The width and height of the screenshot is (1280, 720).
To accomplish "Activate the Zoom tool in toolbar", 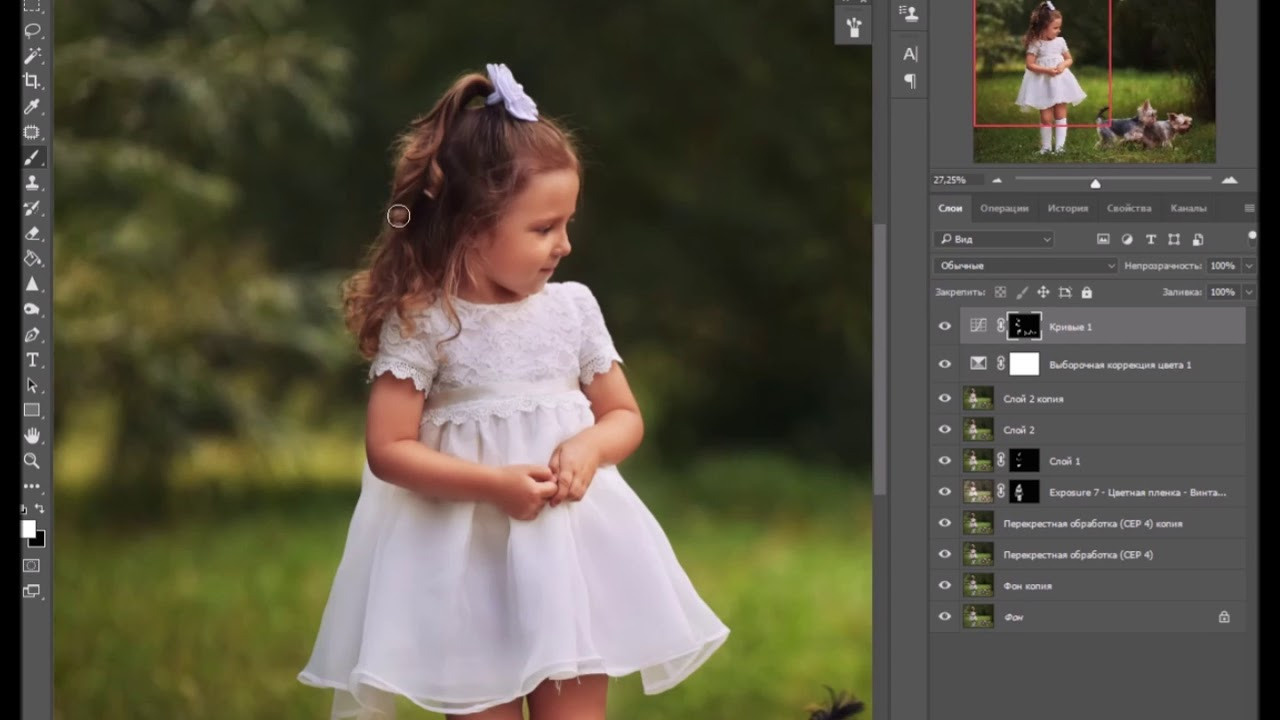I will [x=32, y=461].
